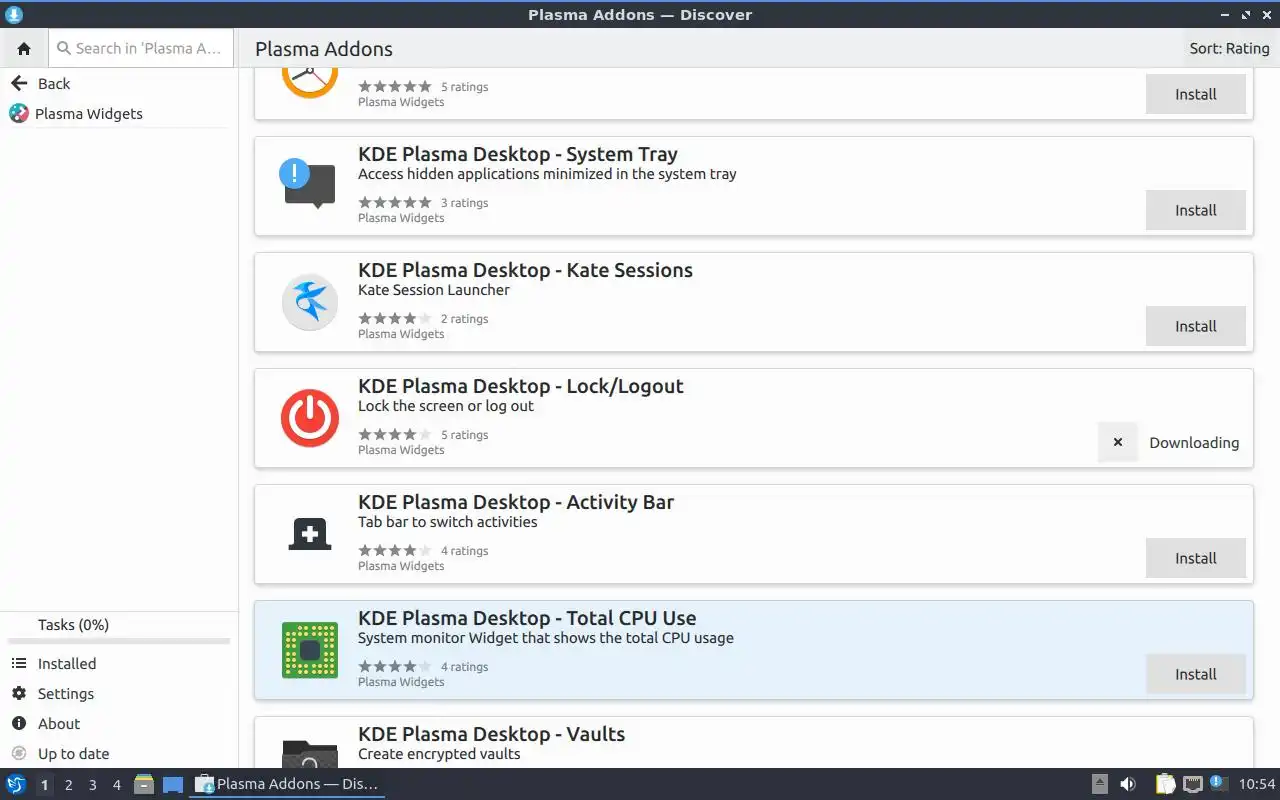
Task: Click the Up to date status icon
Action: [x=19, y=754]
